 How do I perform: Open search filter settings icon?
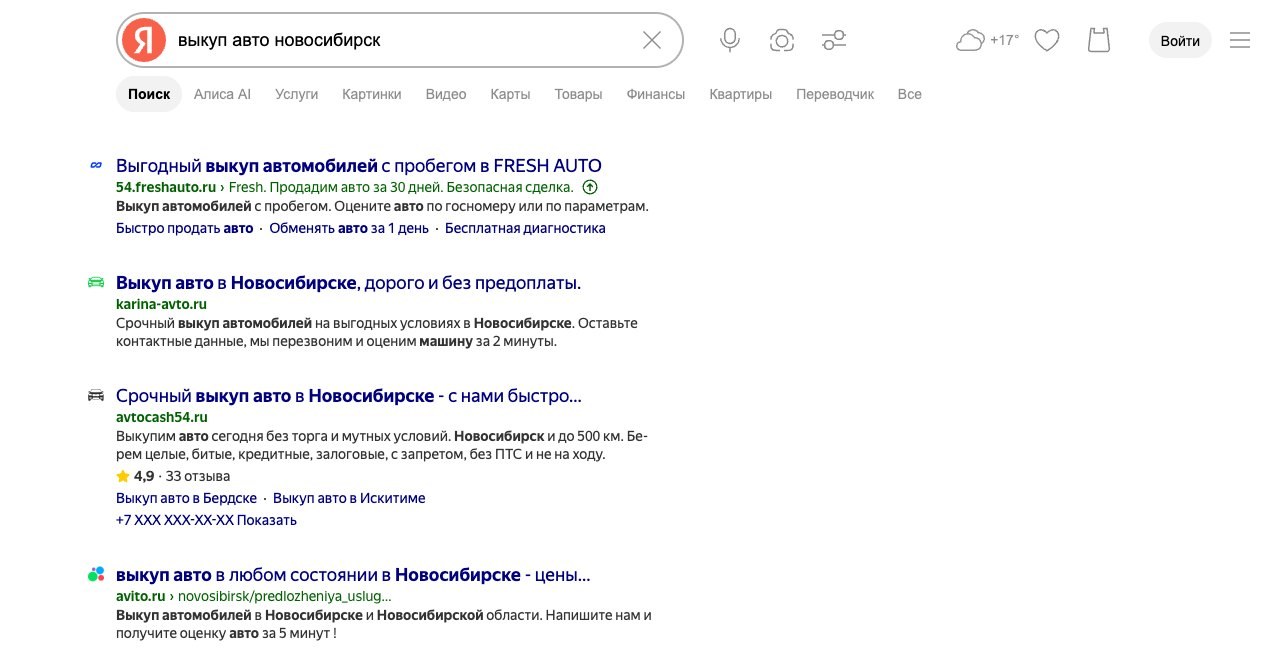pyautogui.click(x=834, y=40)
